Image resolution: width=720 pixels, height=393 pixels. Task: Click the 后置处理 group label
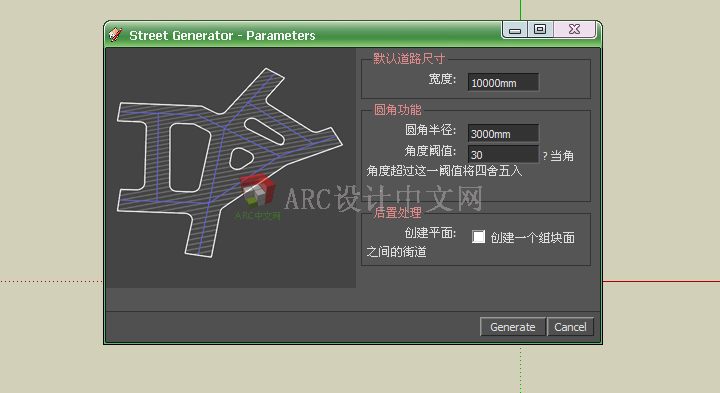point(398,213)
